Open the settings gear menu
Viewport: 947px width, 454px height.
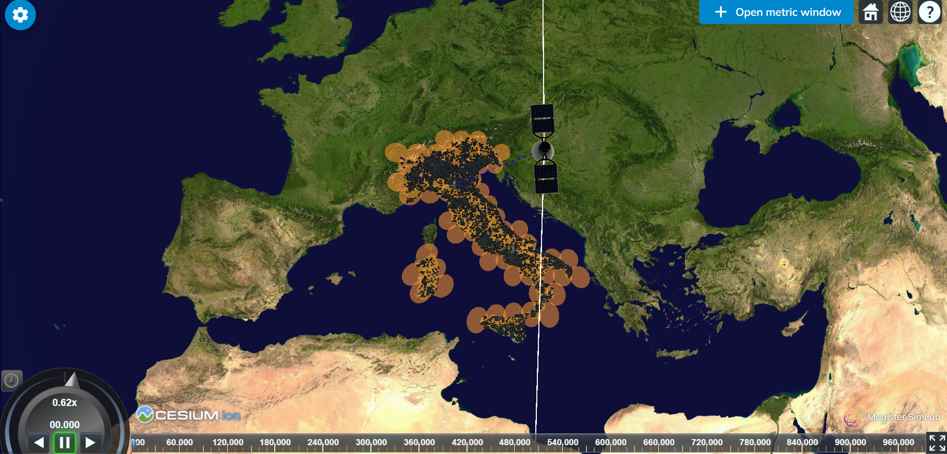tap(21, 14)
